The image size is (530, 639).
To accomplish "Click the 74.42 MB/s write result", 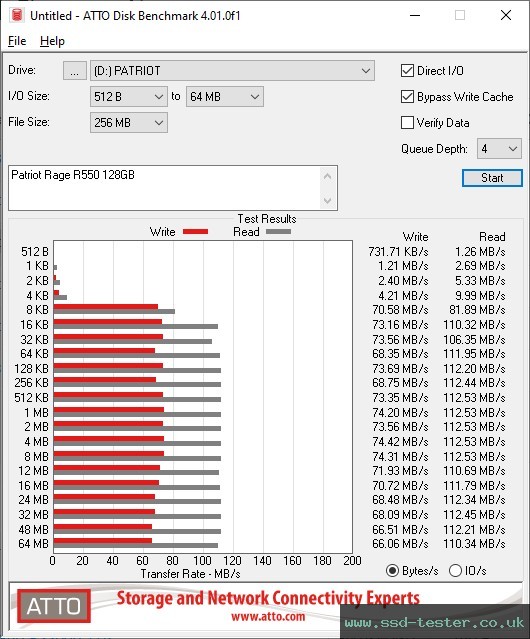I will point(400,442).
